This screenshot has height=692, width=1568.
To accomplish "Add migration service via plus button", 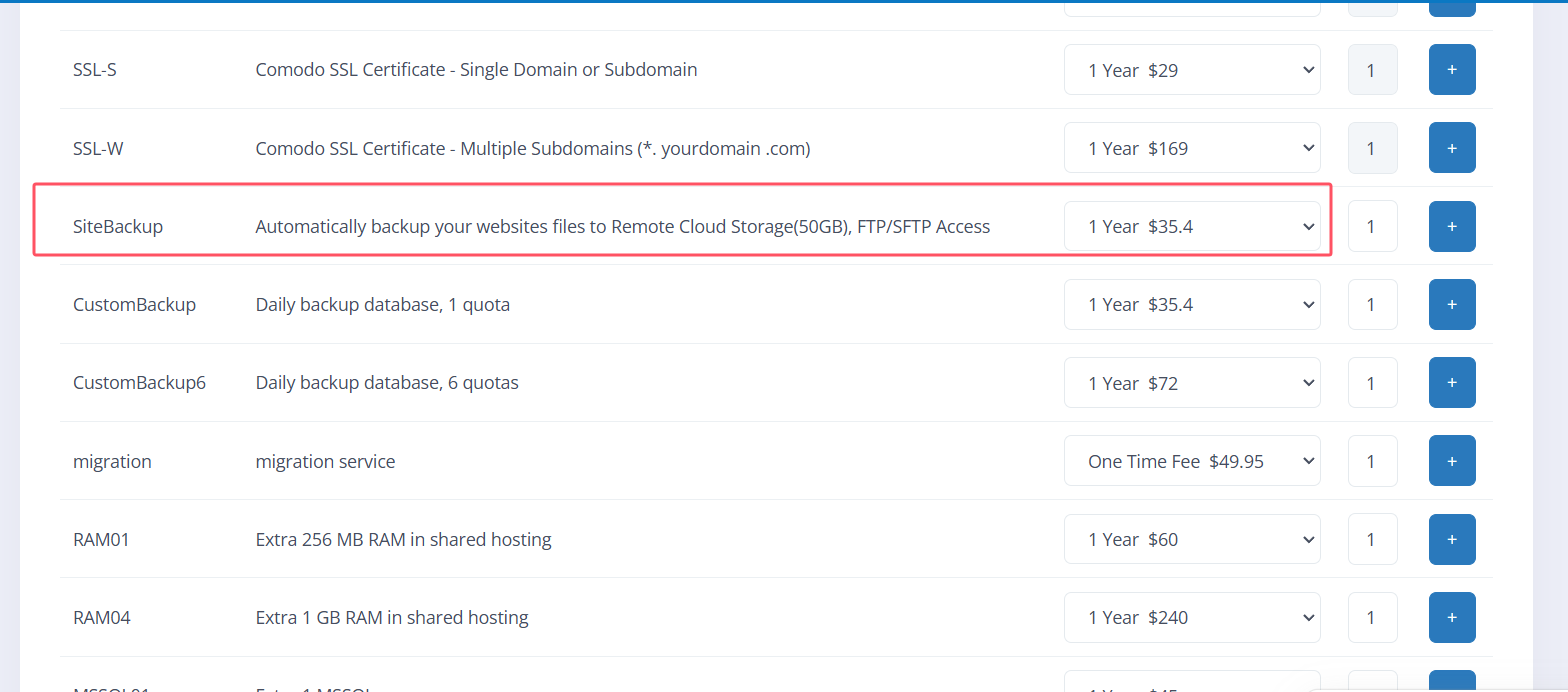I will [x=1451, y=461].
